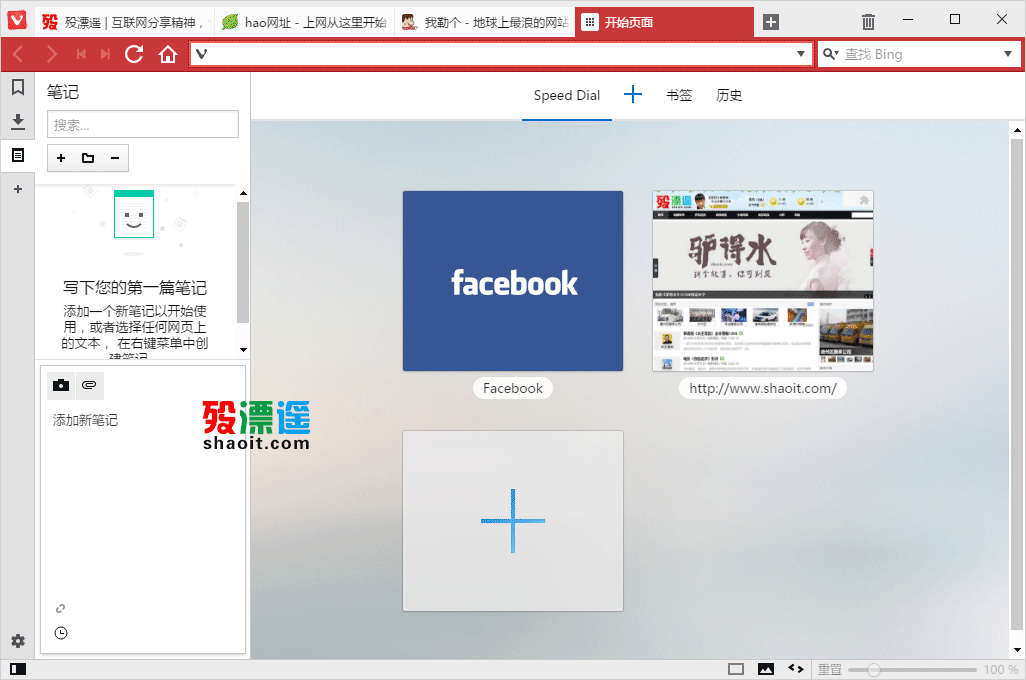Attach a file with paperclip icon
Viewport: 1026px width, 680px height.
(89, 385)
